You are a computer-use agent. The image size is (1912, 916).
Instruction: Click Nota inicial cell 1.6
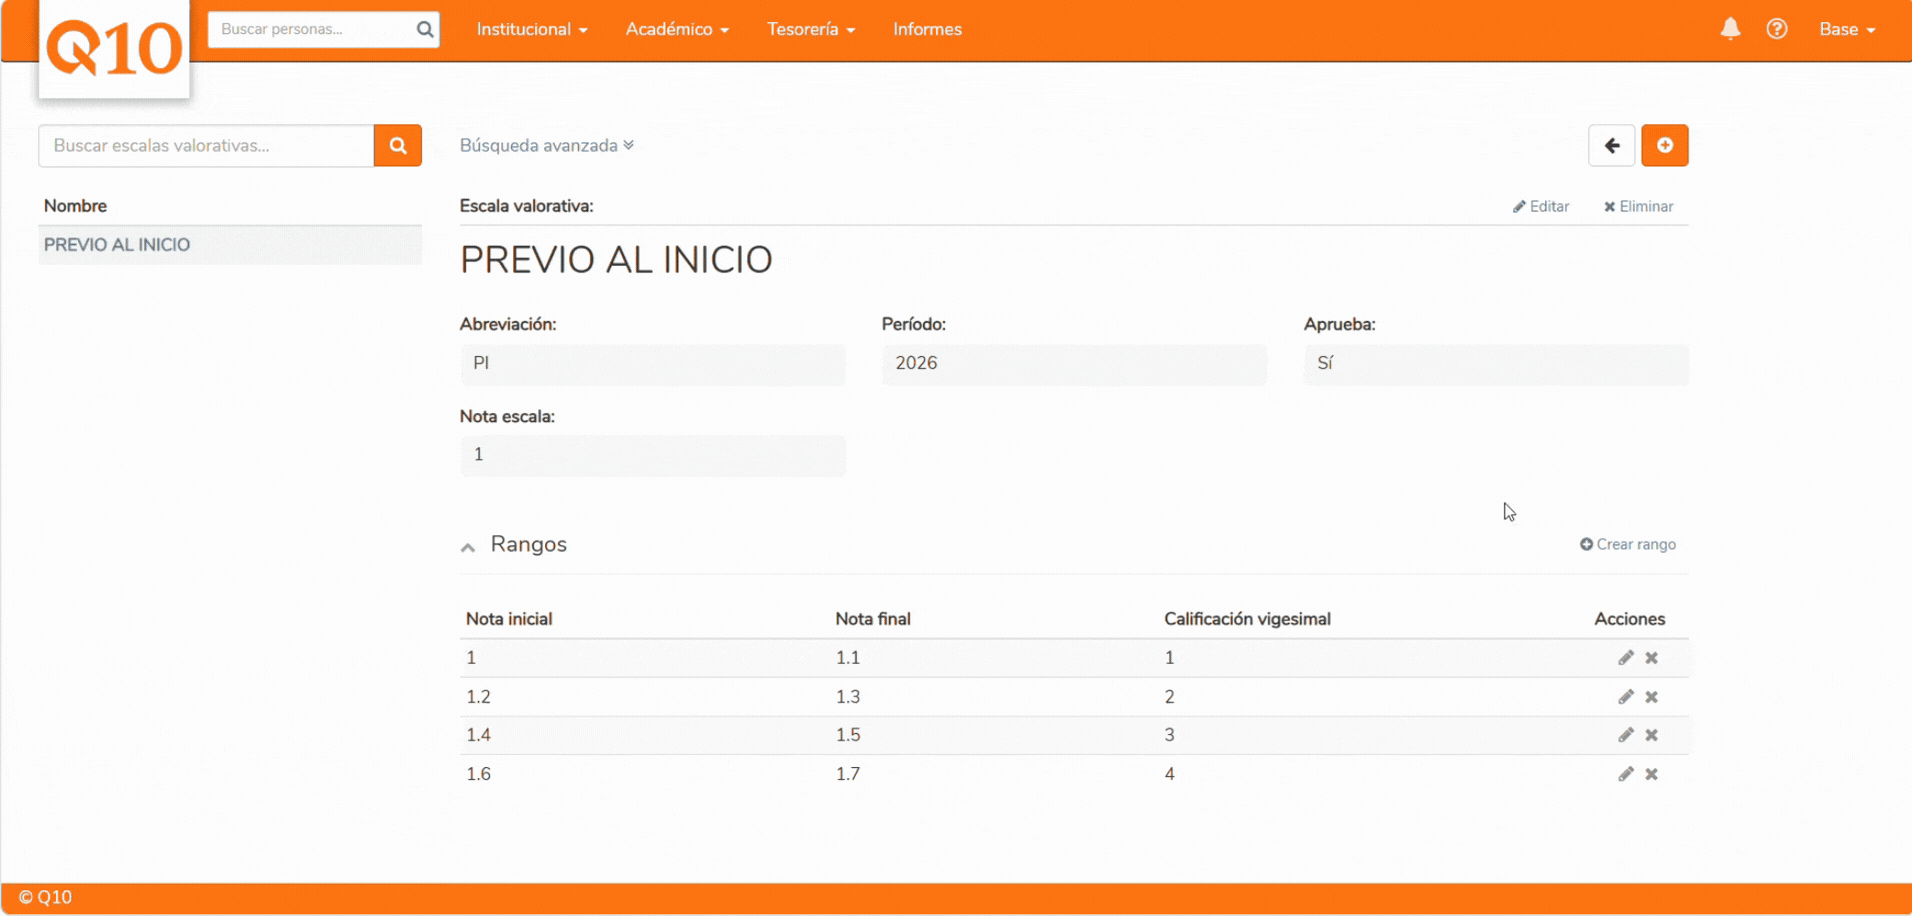click(479, 774)
